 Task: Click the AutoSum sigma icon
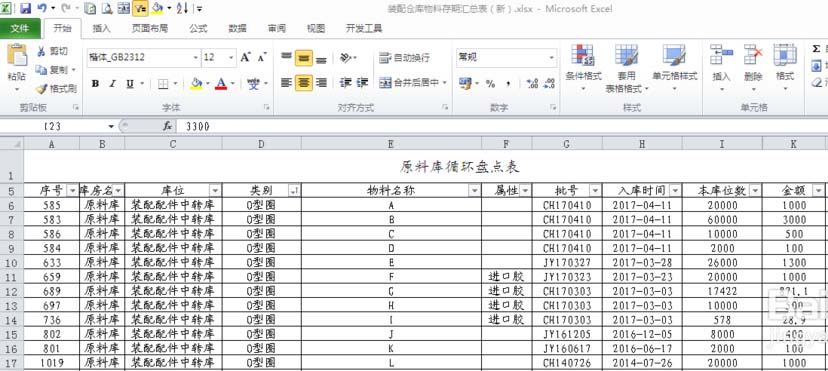point(816,49)
